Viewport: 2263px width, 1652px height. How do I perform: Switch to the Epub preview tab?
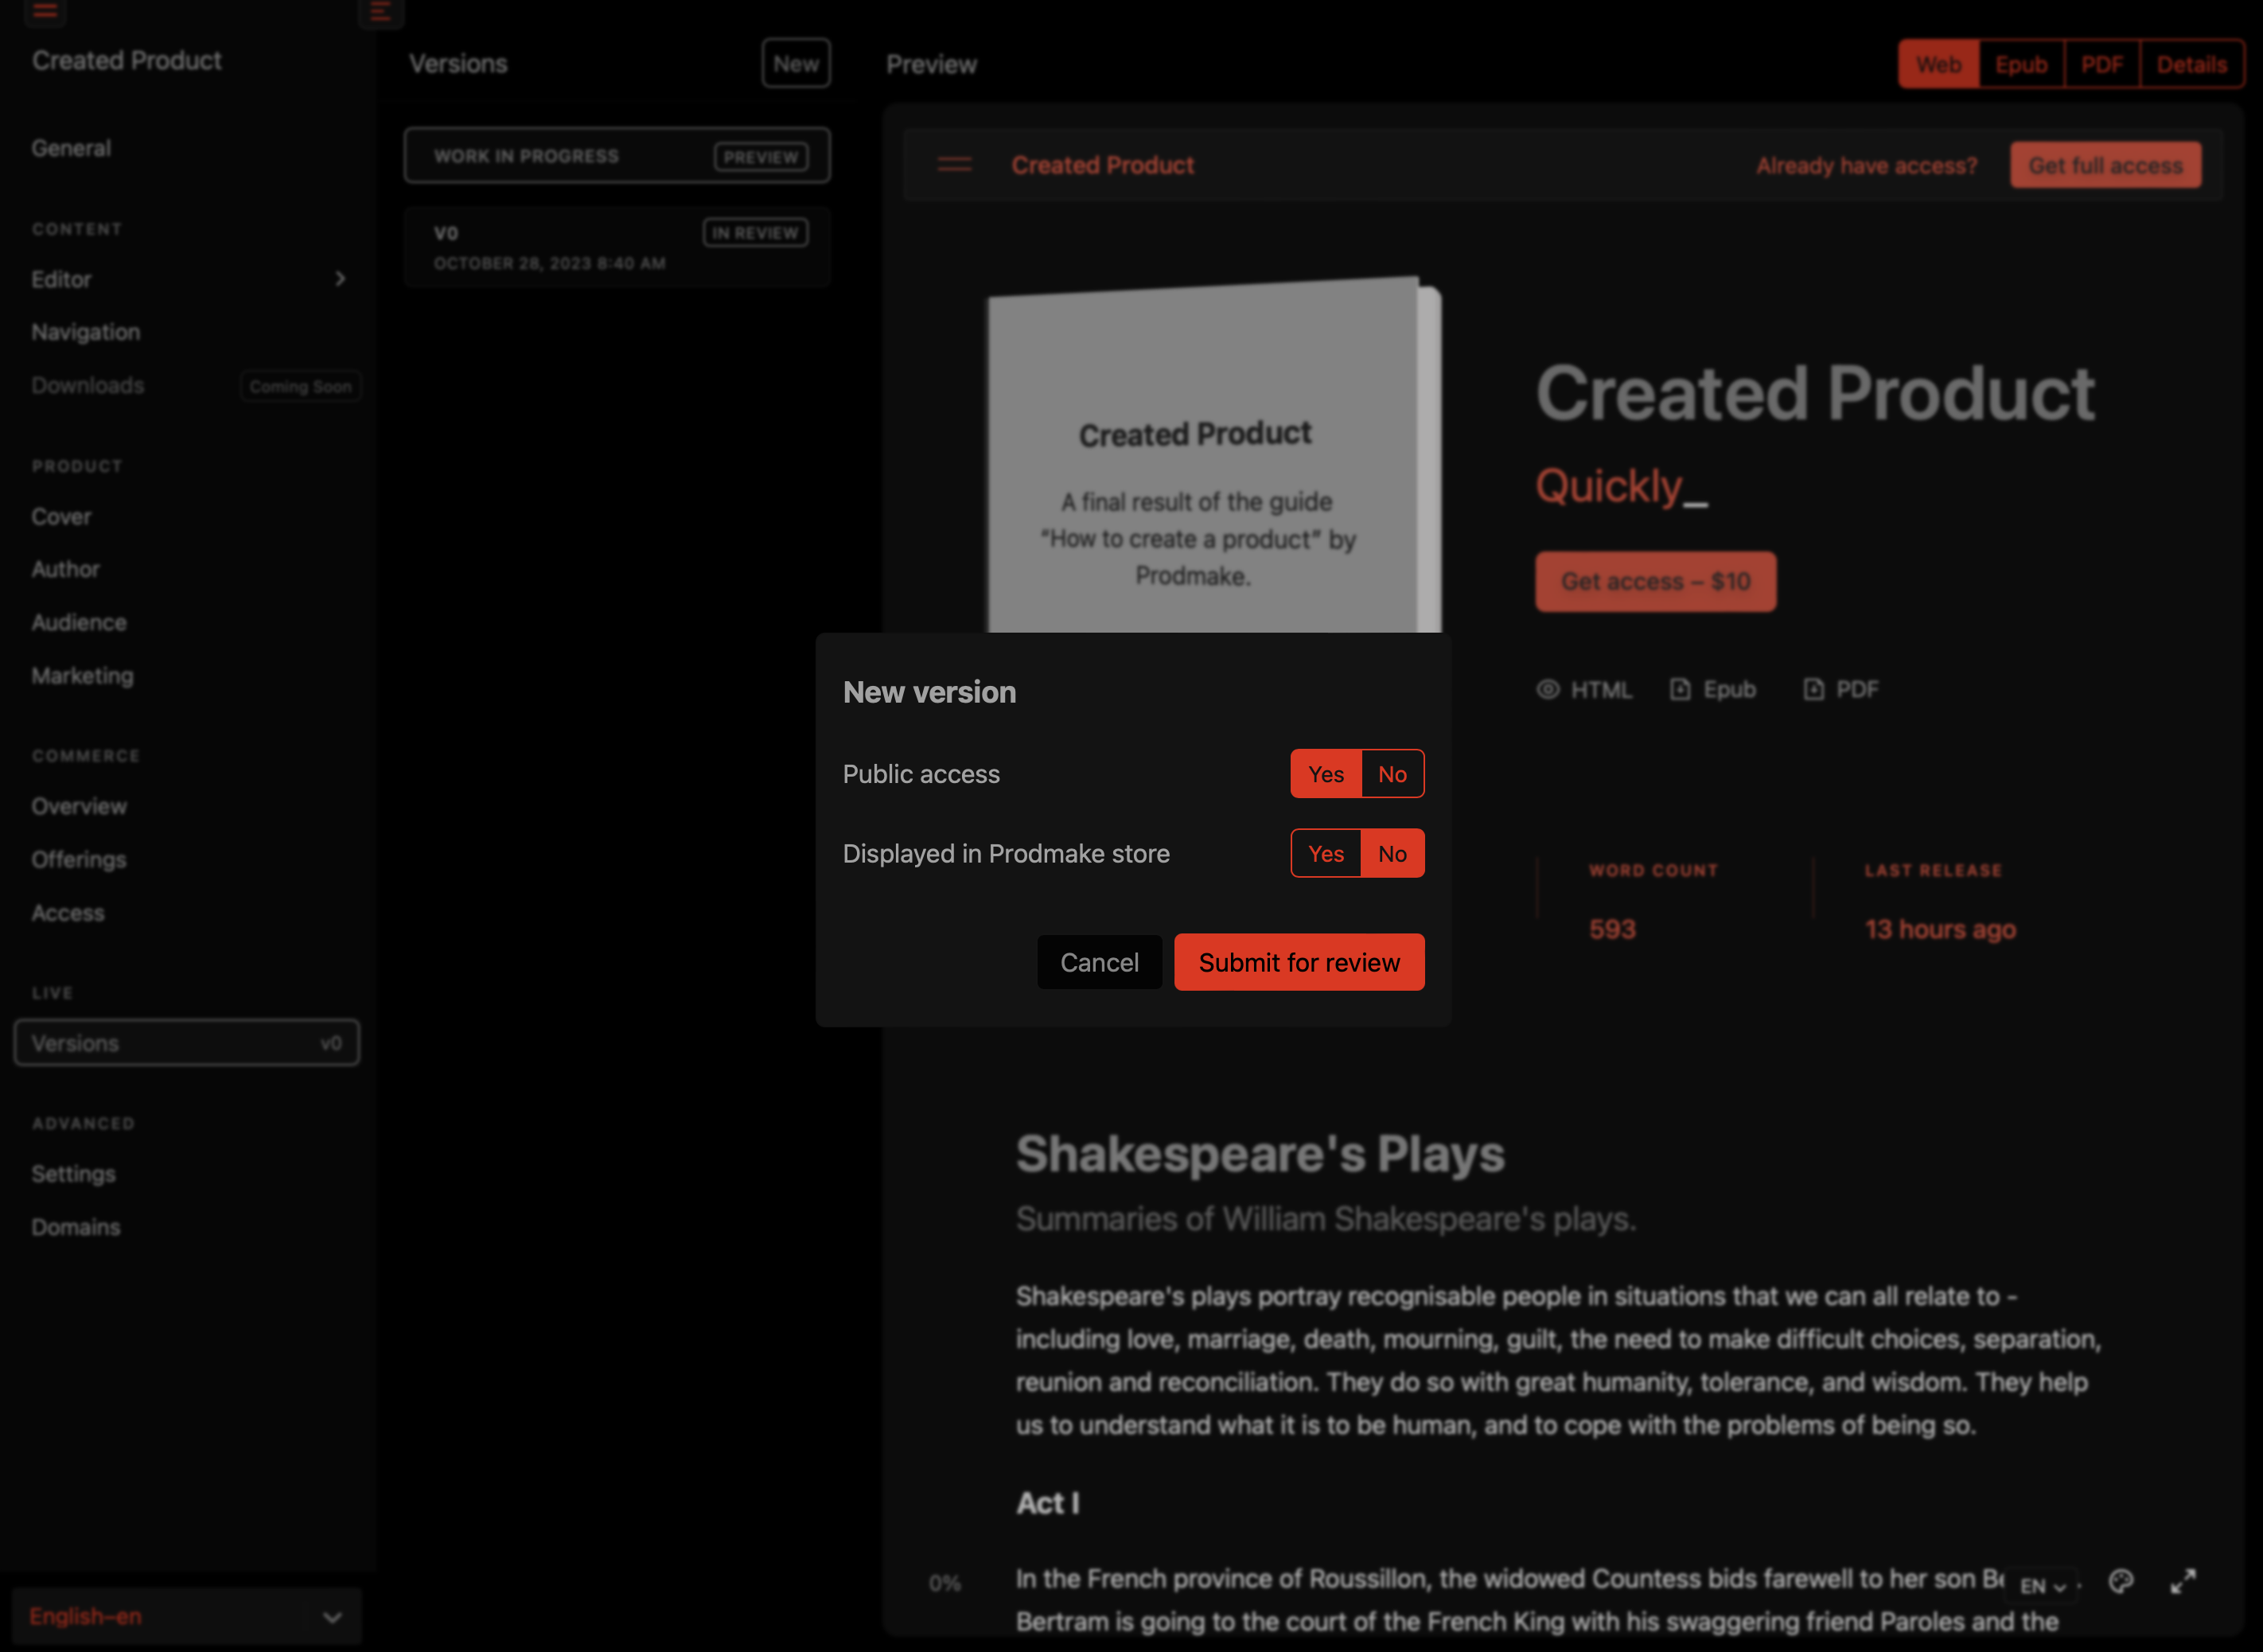(2020, 65)
